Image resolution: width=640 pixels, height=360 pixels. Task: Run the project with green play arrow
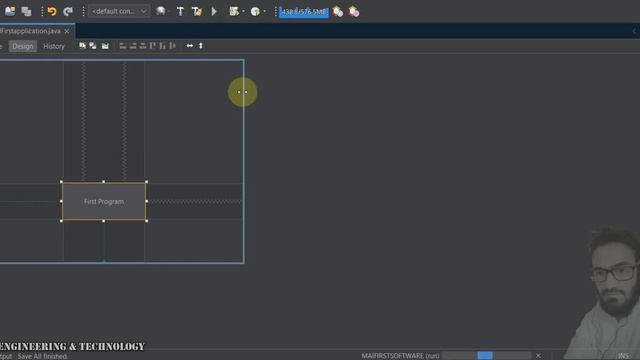coord(214,11)
